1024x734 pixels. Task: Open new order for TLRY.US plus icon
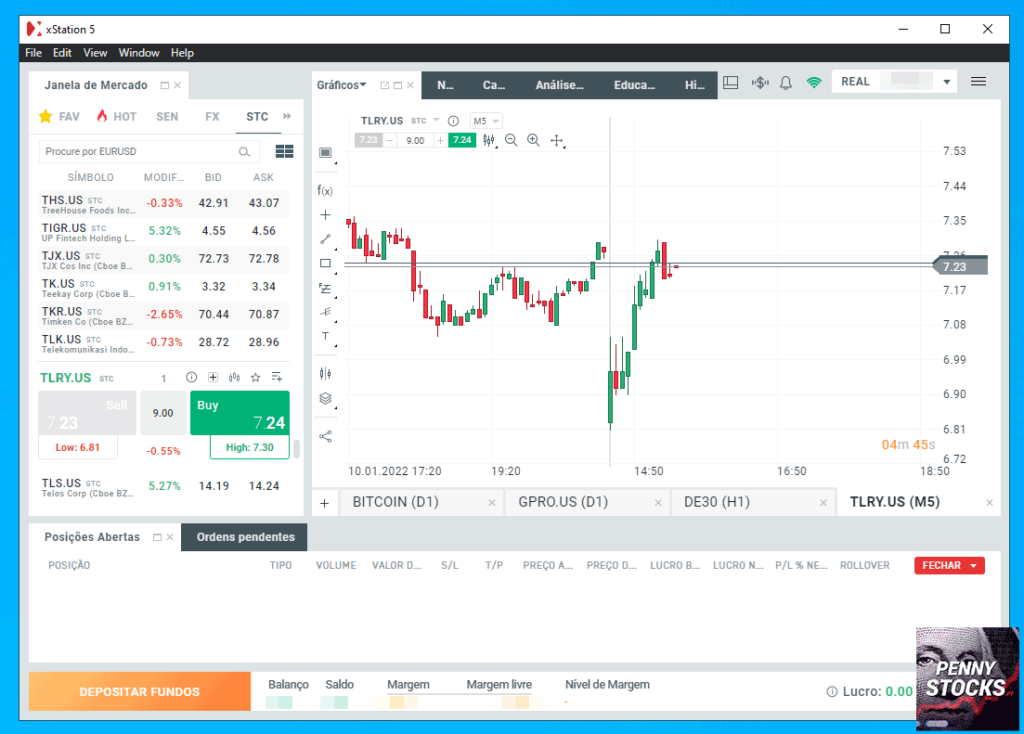click(213, 377)
